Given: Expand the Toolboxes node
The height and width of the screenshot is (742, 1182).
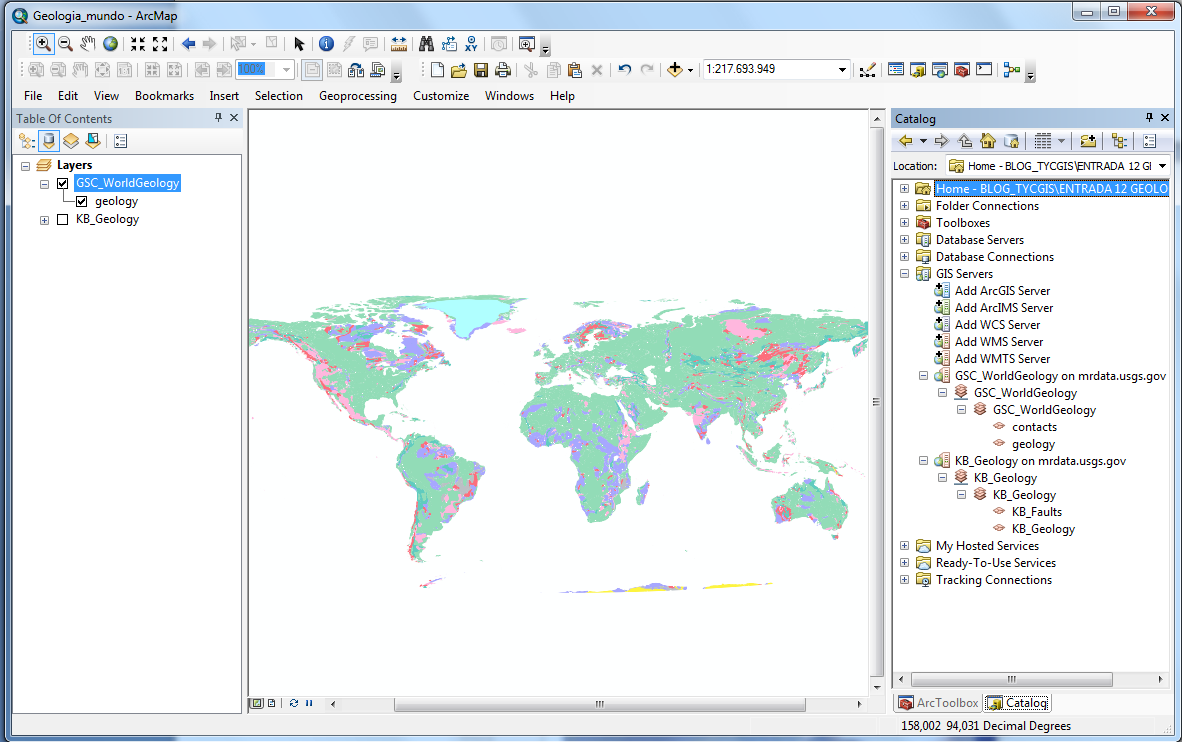Looking at the screenshot, I should click(905, 222).
